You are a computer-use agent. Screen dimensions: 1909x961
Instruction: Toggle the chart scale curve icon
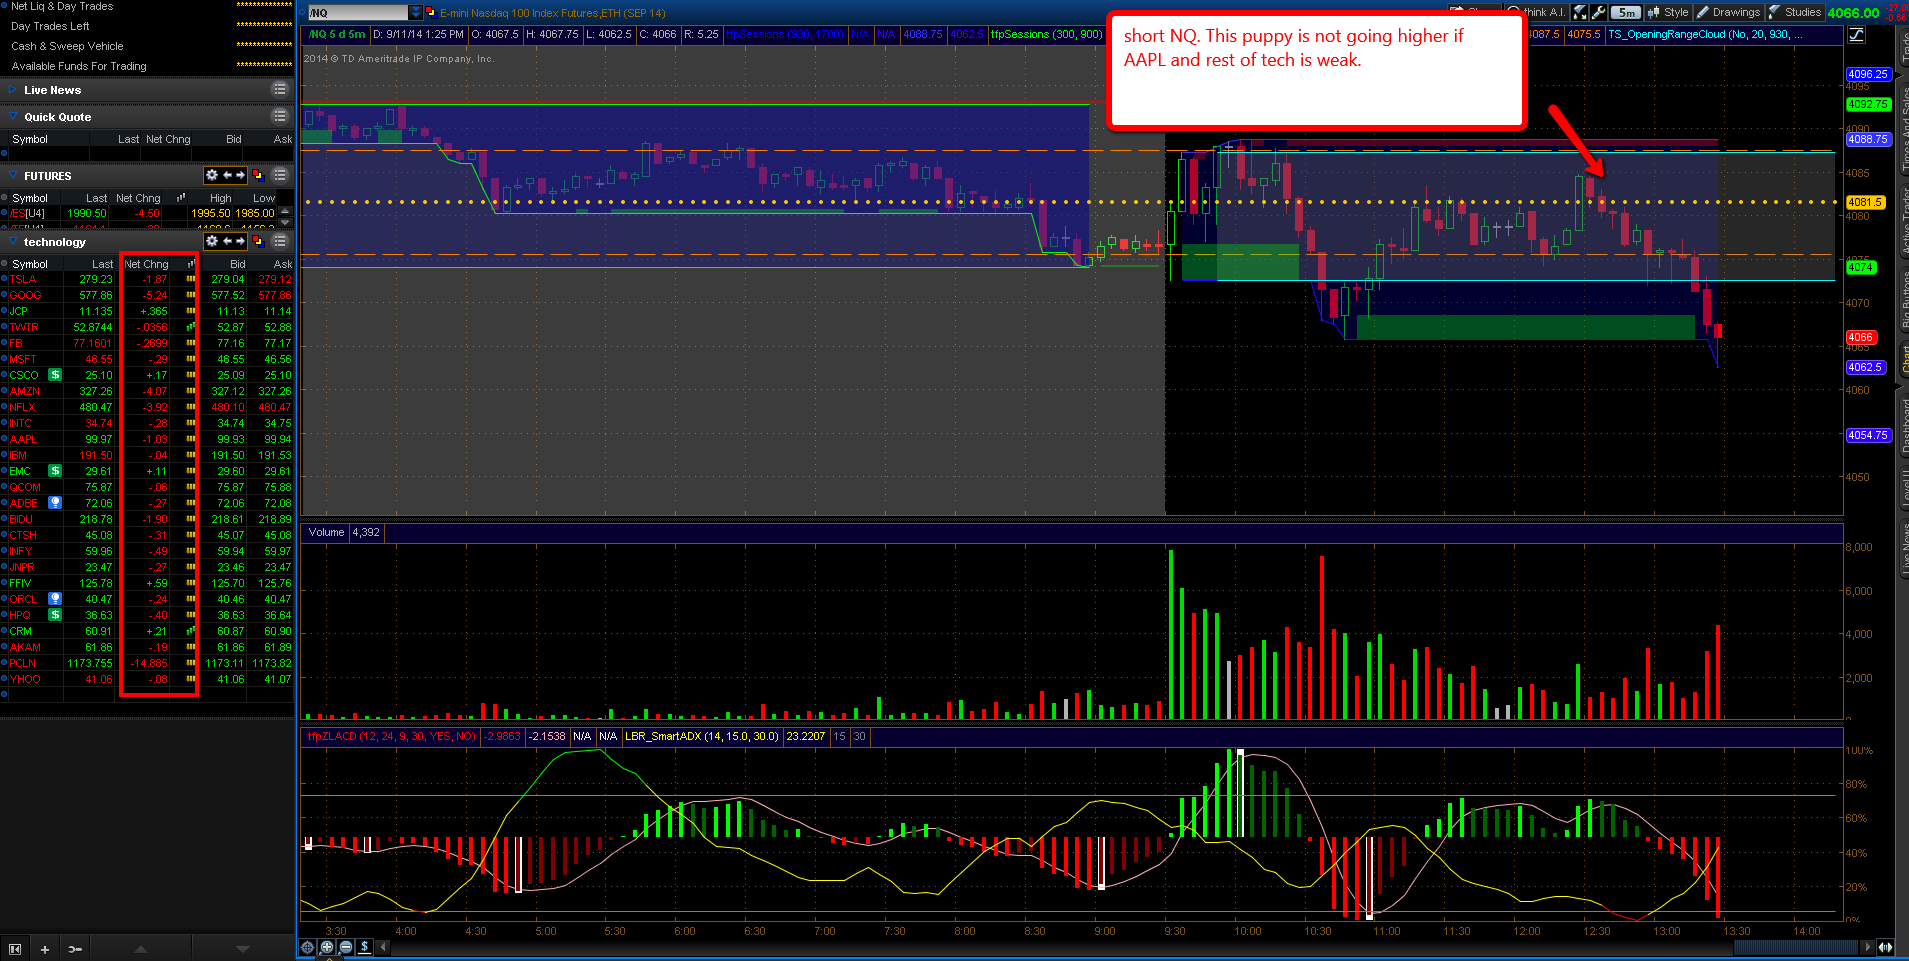tap(1857, 34)
